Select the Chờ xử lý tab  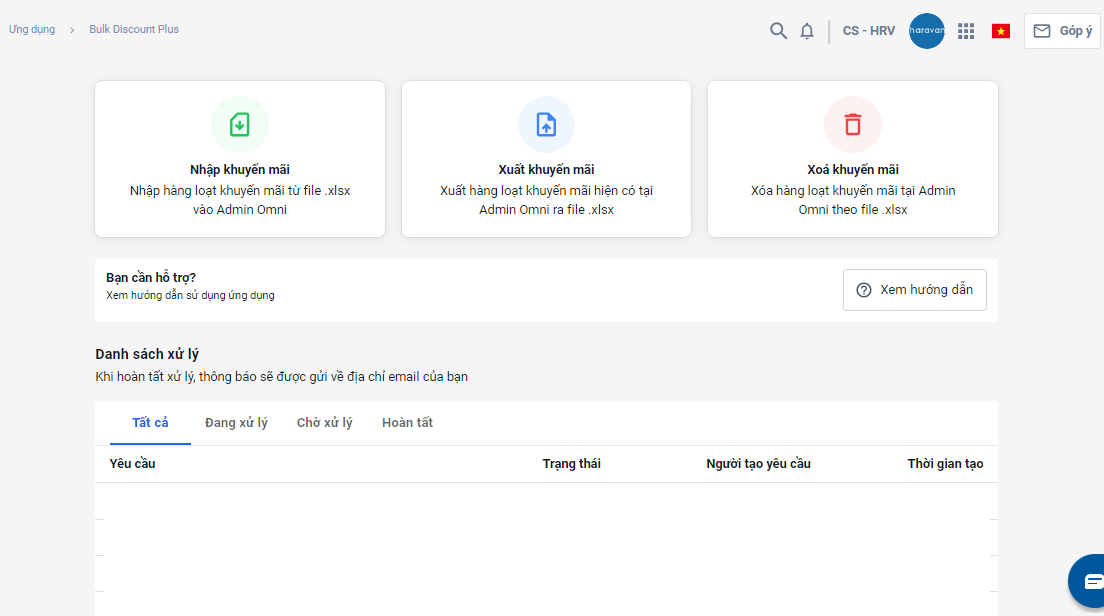click(324, 423)
